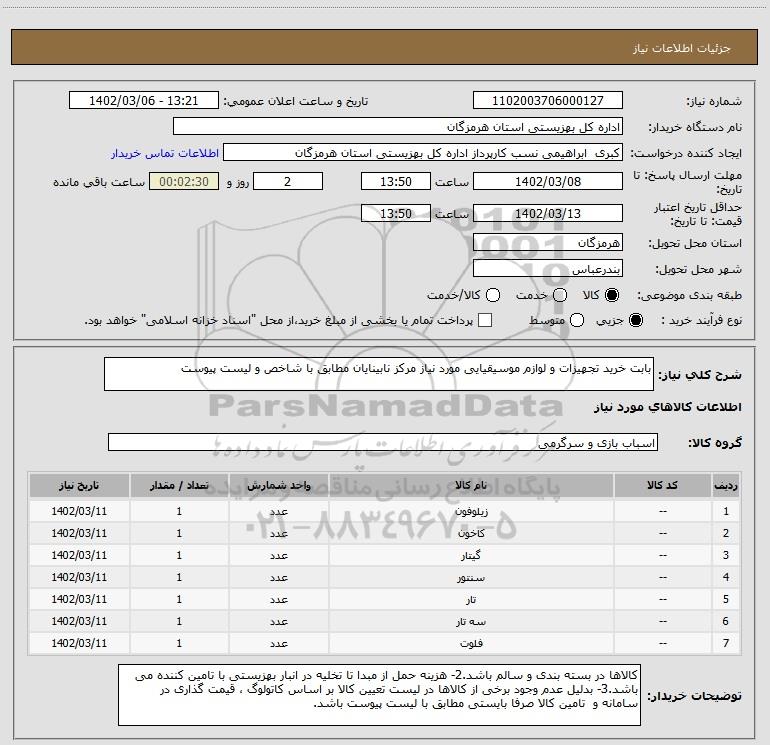Click the buyer organization name field
Viewport: 770px width, 745px height.
coord(398,127)
